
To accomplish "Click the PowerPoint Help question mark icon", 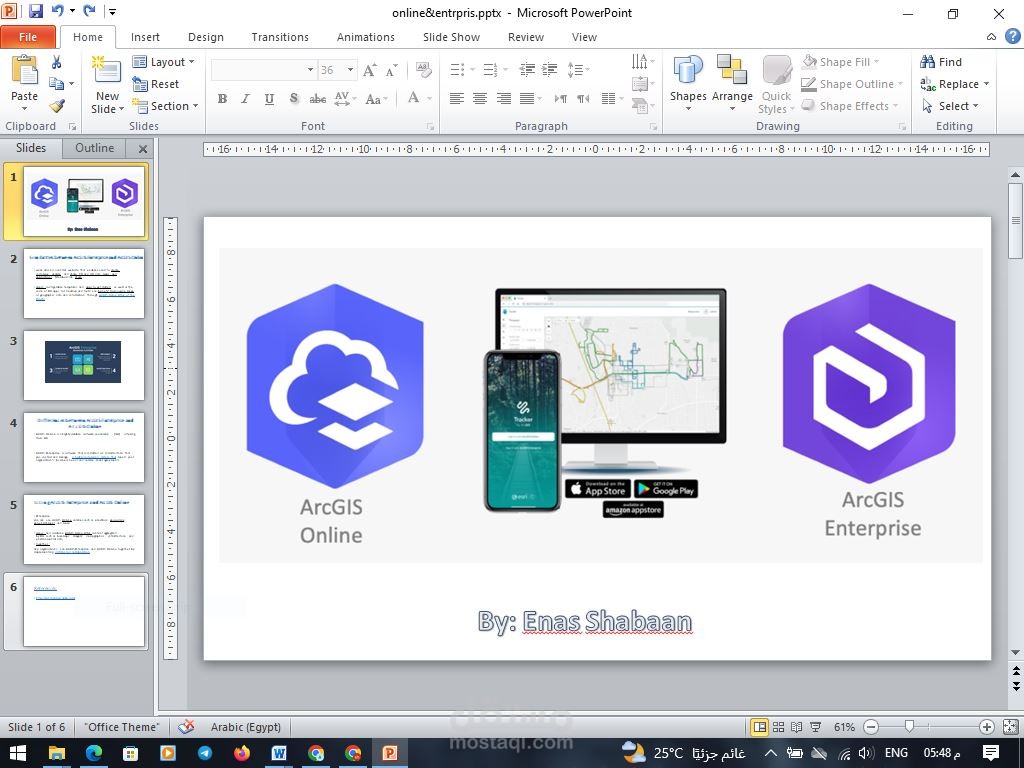I will 1013,37.
